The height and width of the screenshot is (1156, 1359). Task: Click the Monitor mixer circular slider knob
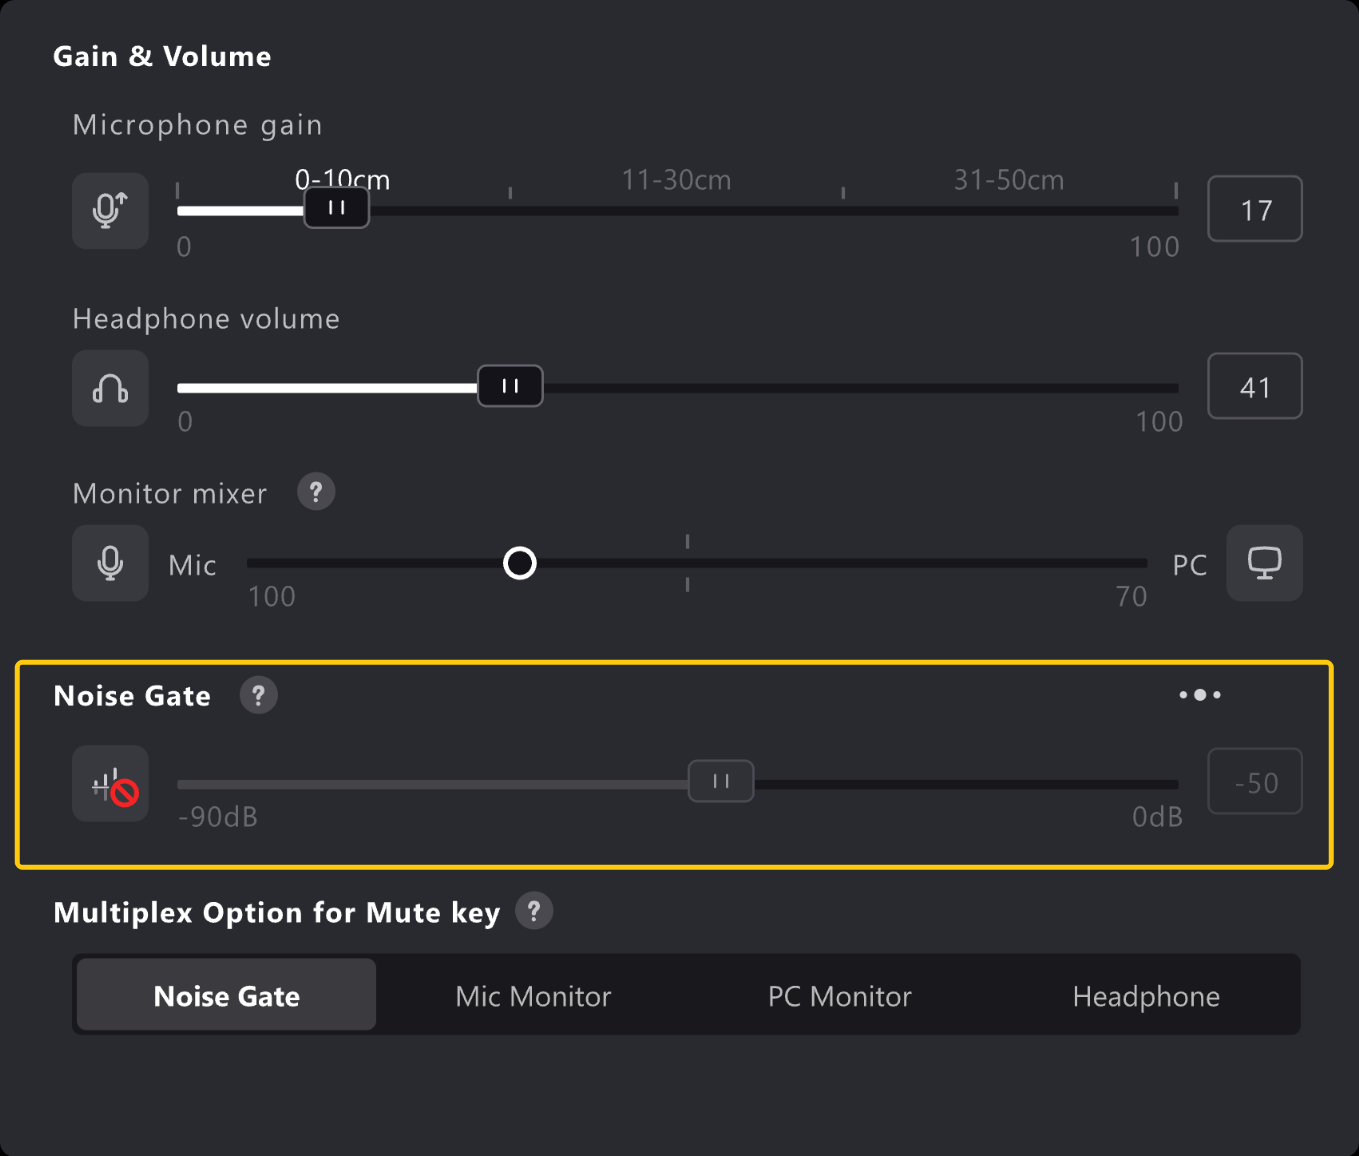520,563
